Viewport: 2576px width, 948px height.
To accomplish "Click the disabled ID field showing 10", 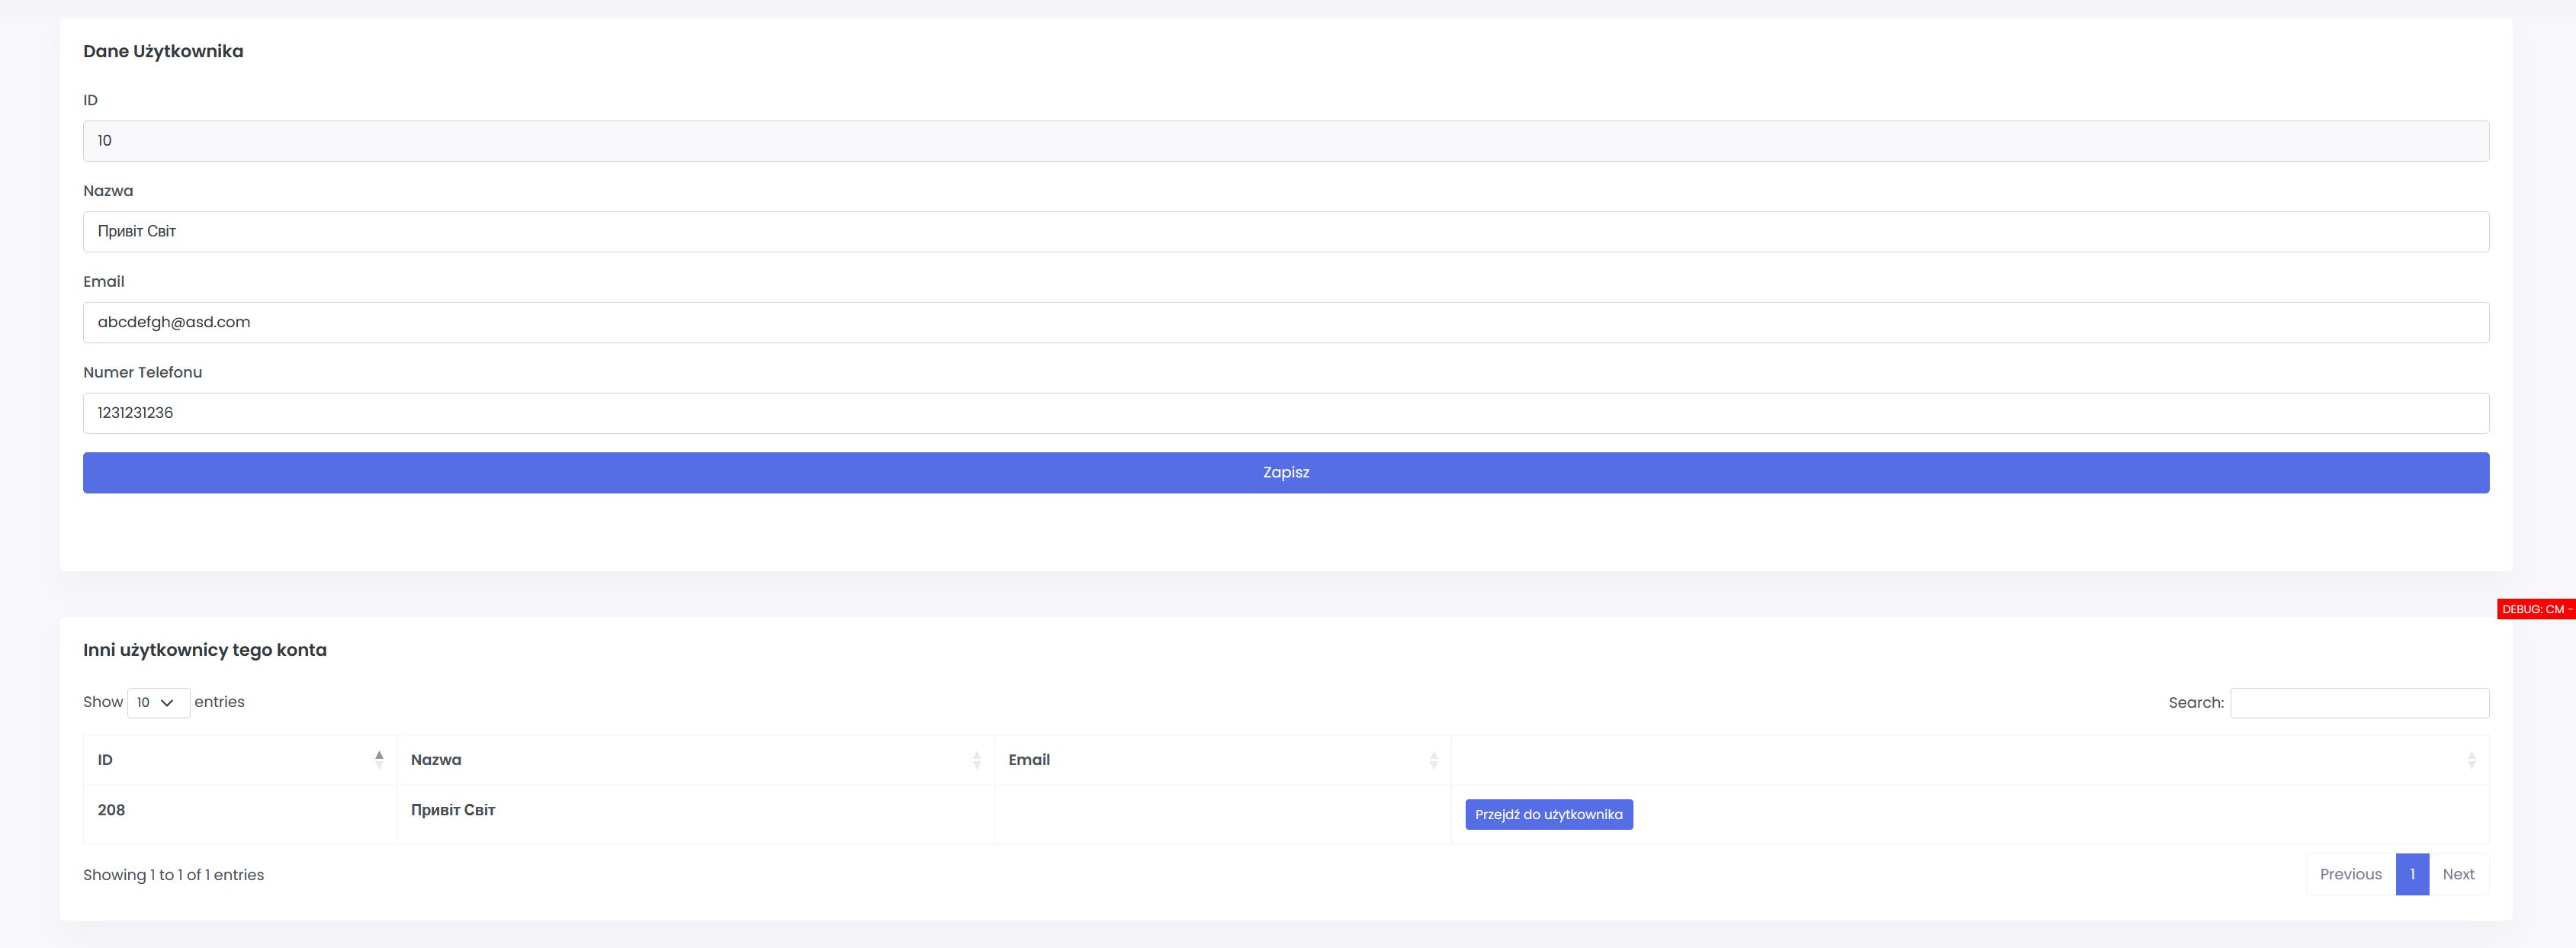I will [1286, 141].
